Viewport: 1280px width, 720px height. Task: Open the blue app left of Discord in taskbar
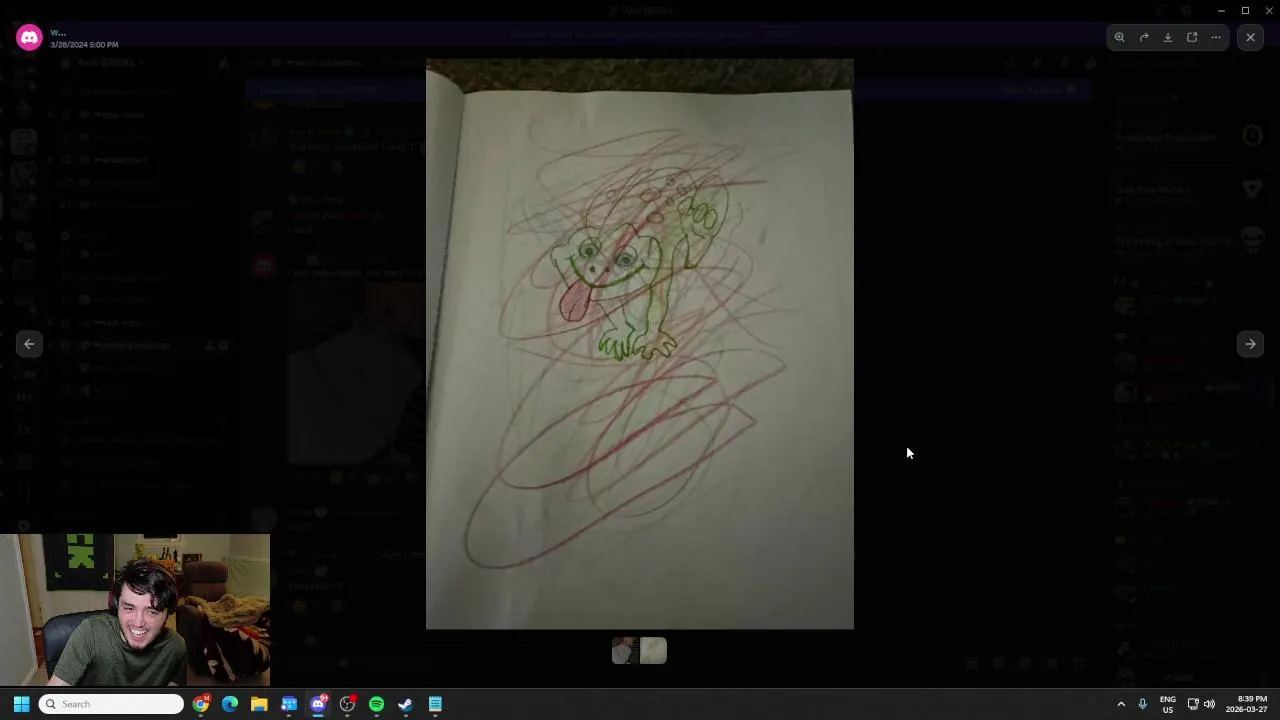(x=289, y=704)
